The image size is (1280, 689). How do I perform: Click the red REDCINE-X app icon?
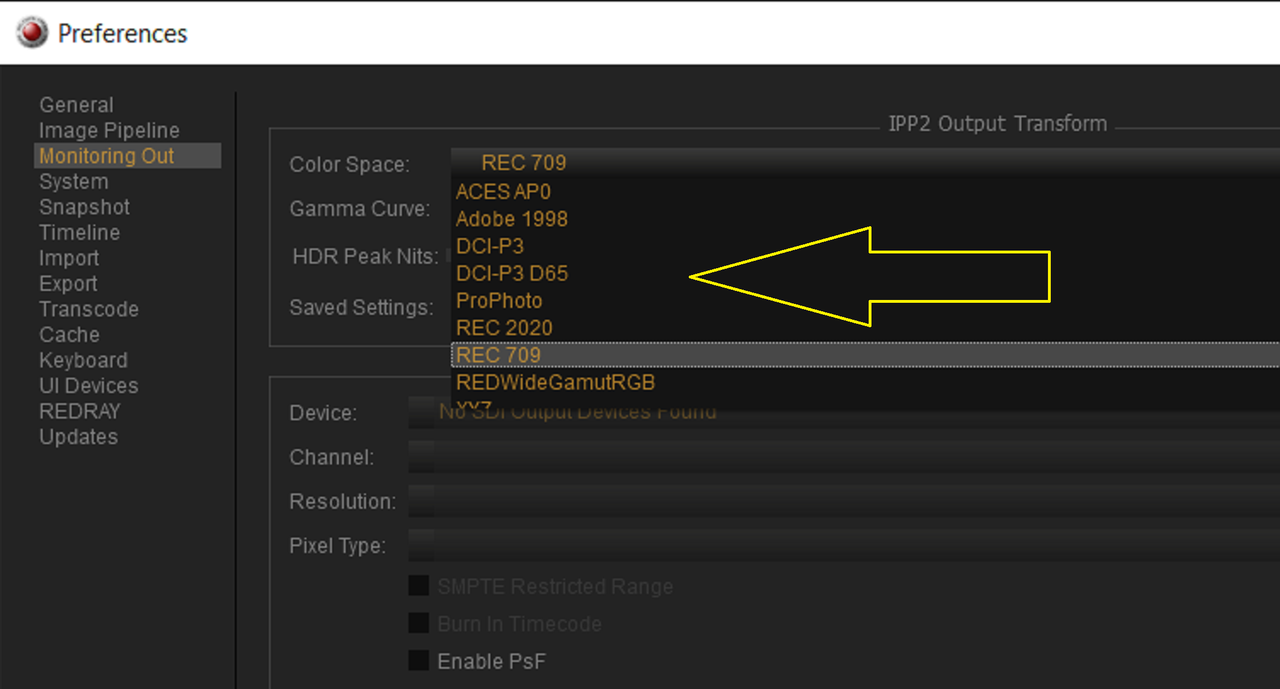(x=33, y=33)
